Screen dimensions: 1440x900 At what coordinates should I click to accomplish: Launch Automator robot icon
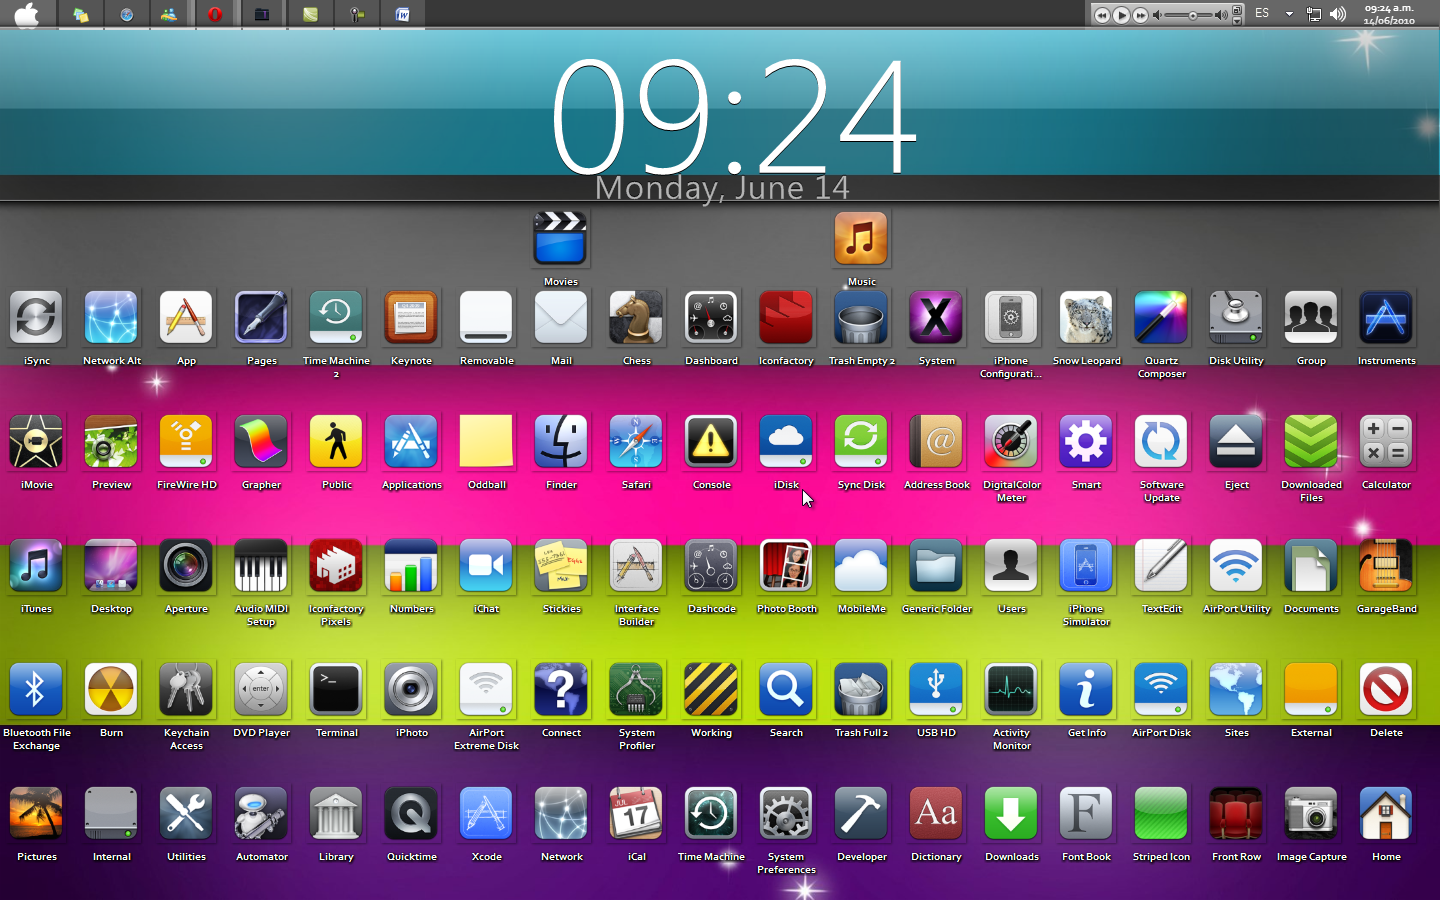[261, 813]
